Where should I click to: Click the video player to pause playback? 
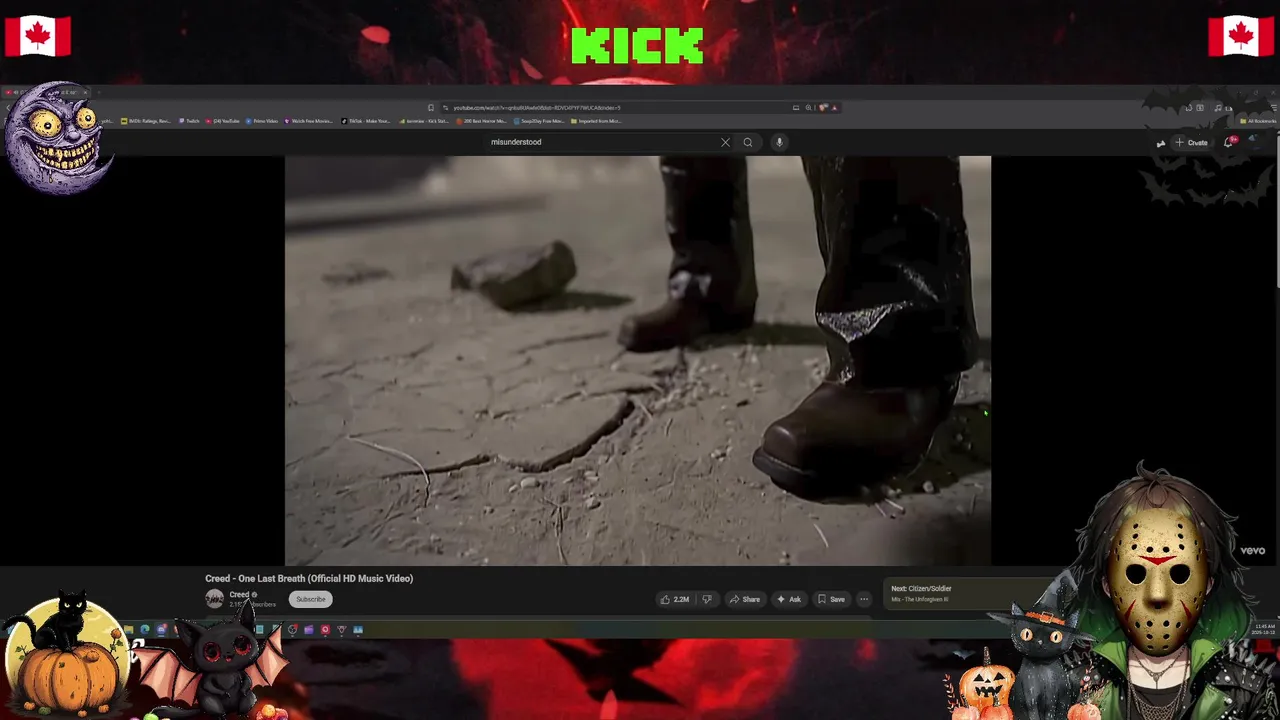[638, 360]
